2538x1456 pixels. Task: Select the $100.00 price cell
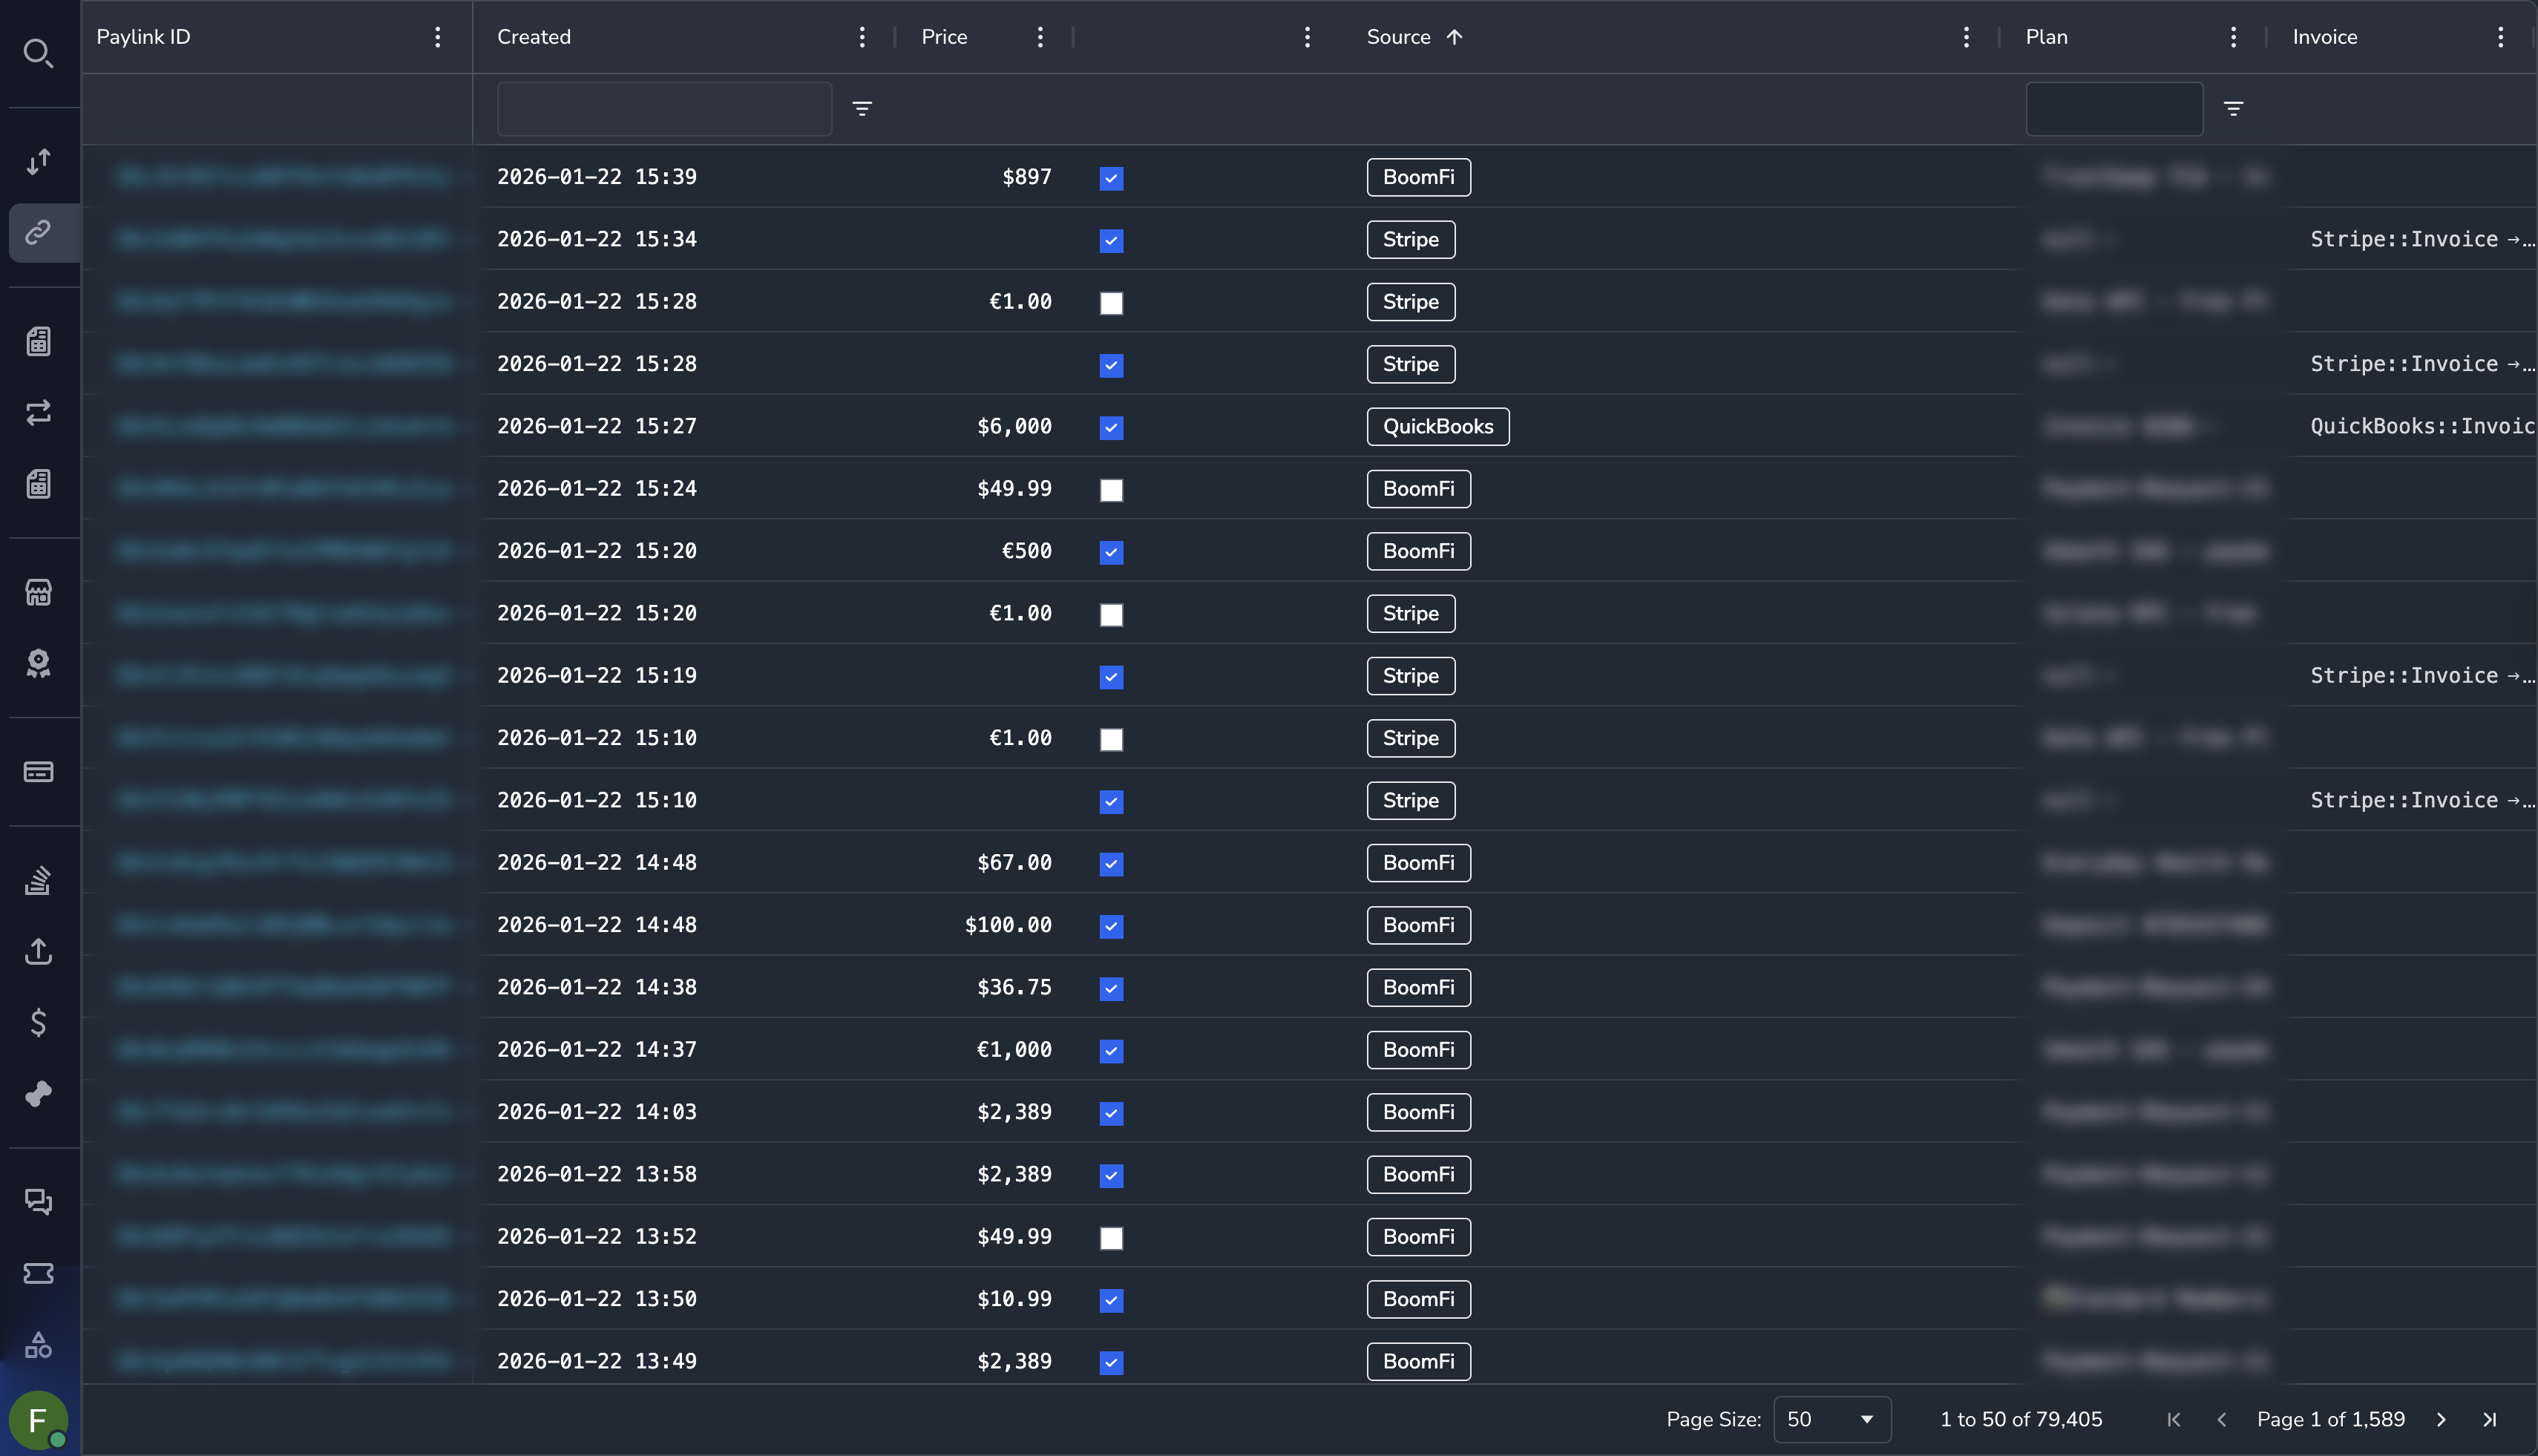click(1008, 925)
